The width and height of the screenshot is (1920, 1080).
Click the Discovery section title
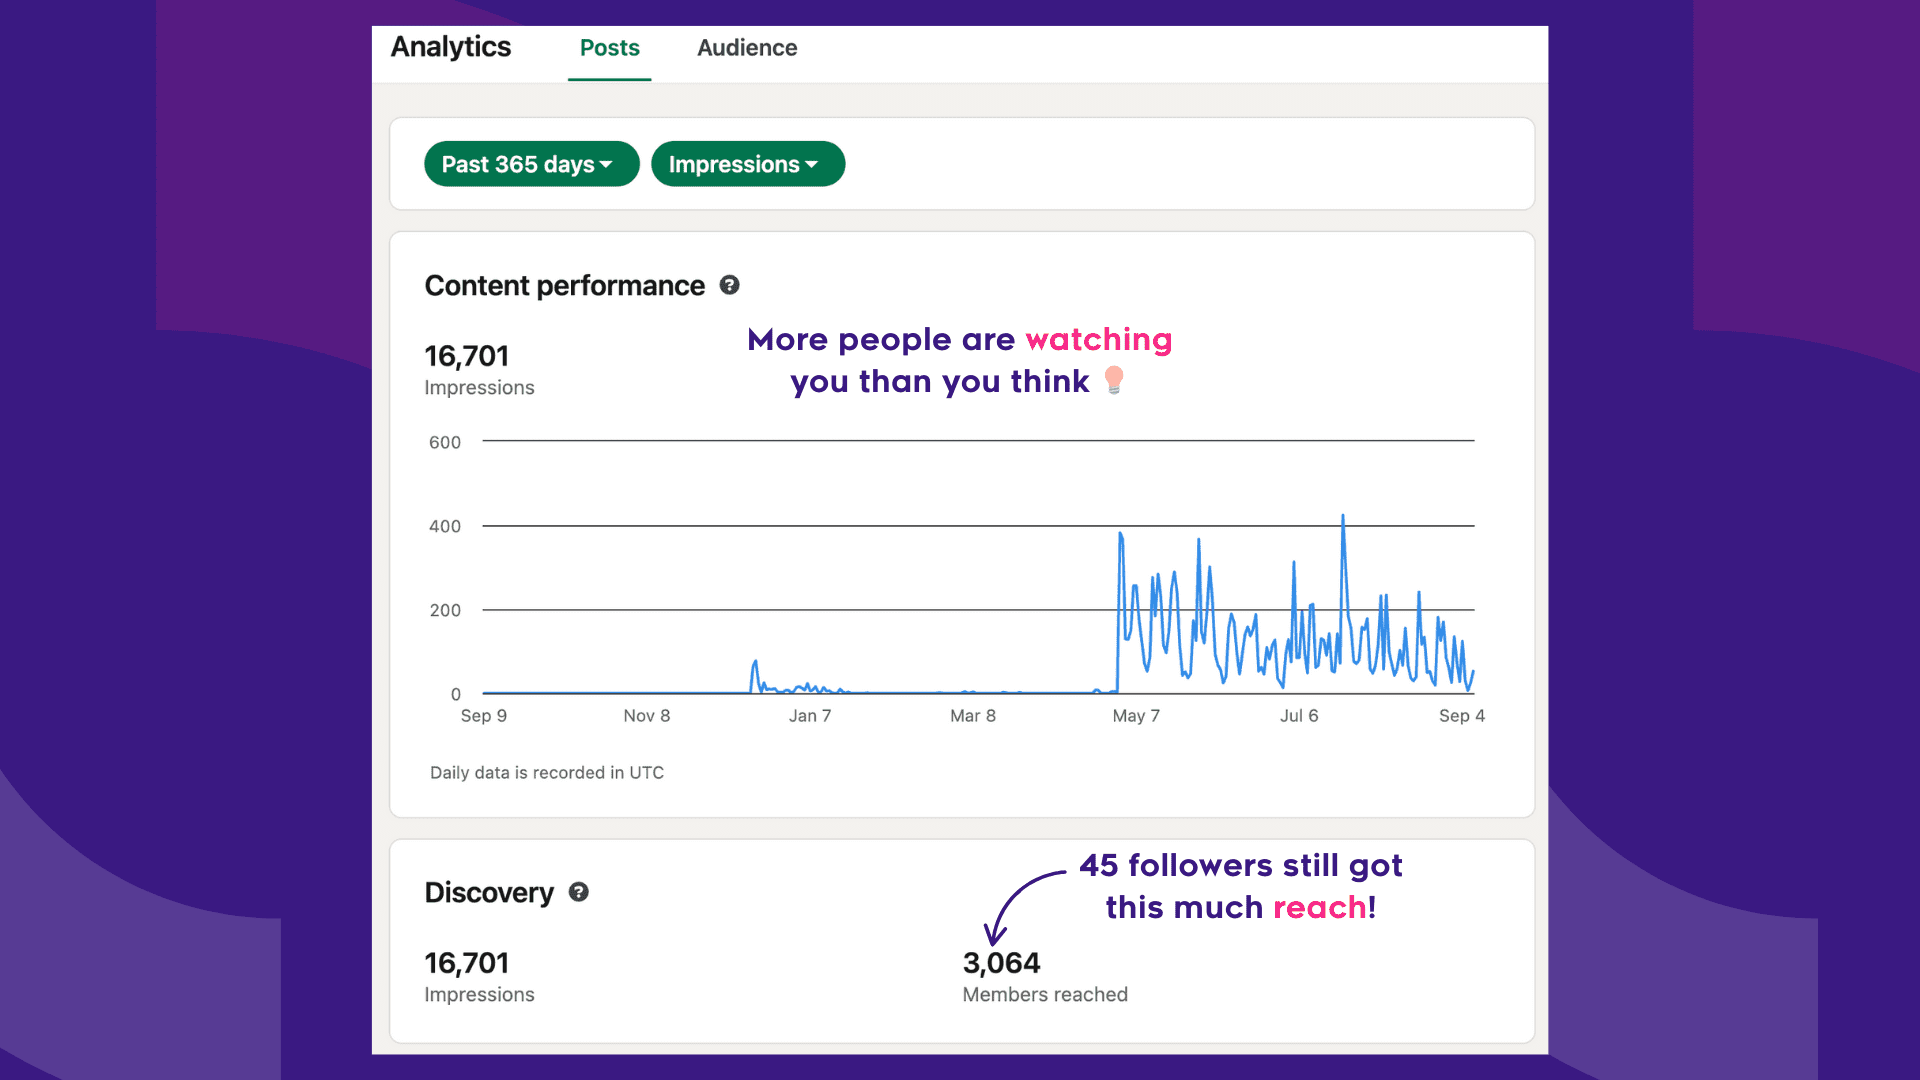point(489,893)
